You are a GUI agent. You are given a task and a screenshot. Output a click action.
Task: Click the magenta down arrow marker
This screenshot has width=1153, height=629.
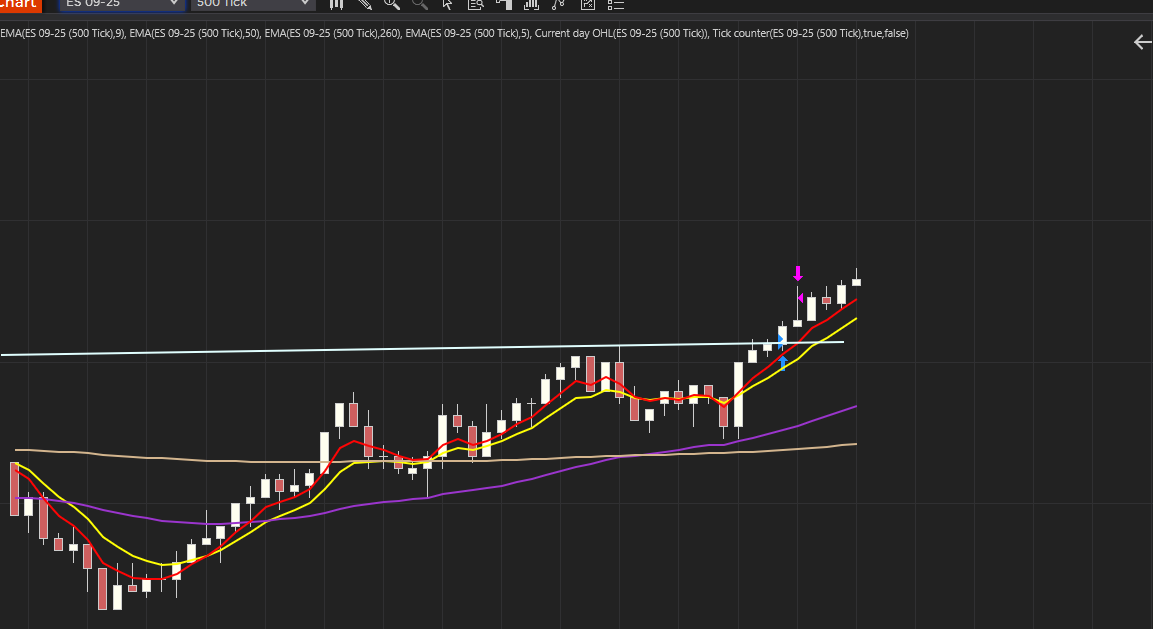tap(798, 274)
